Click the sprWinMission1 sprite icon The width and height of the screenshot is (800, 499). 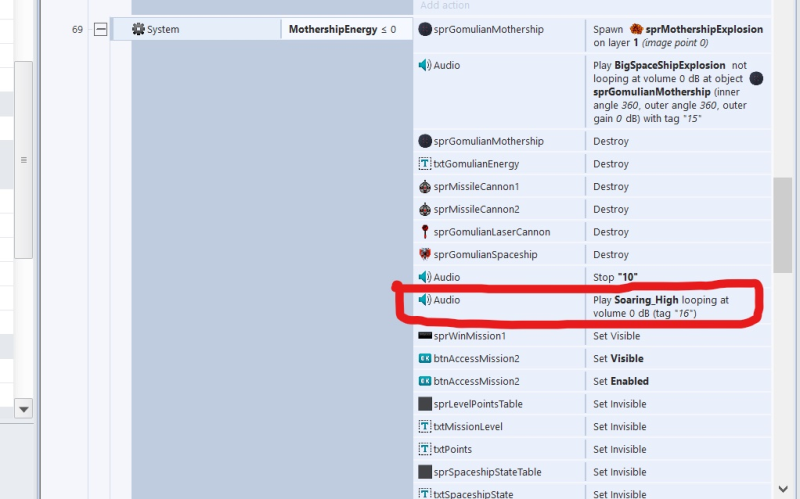tap(425, 336)
